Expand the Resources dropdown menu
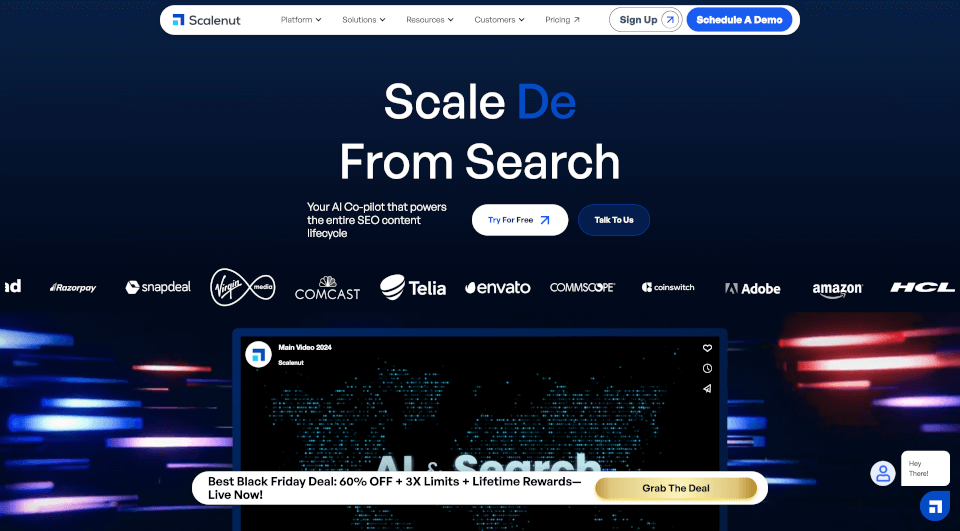Screen dimensions: 960x531 point(430,20)
